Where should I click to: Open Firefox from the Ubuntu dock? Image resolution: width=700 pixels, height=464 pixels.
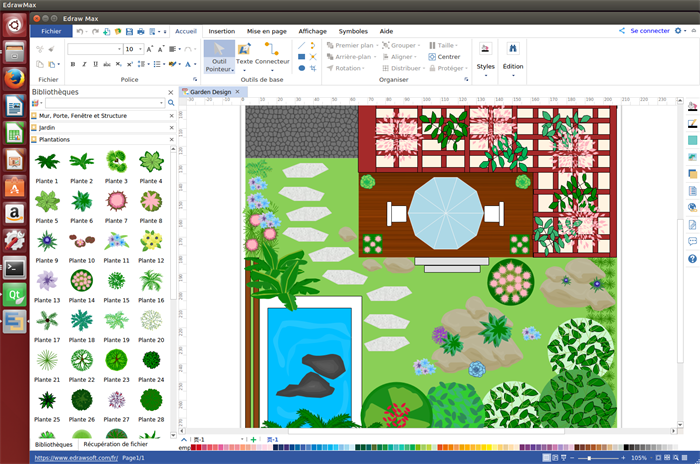[15, 77]
